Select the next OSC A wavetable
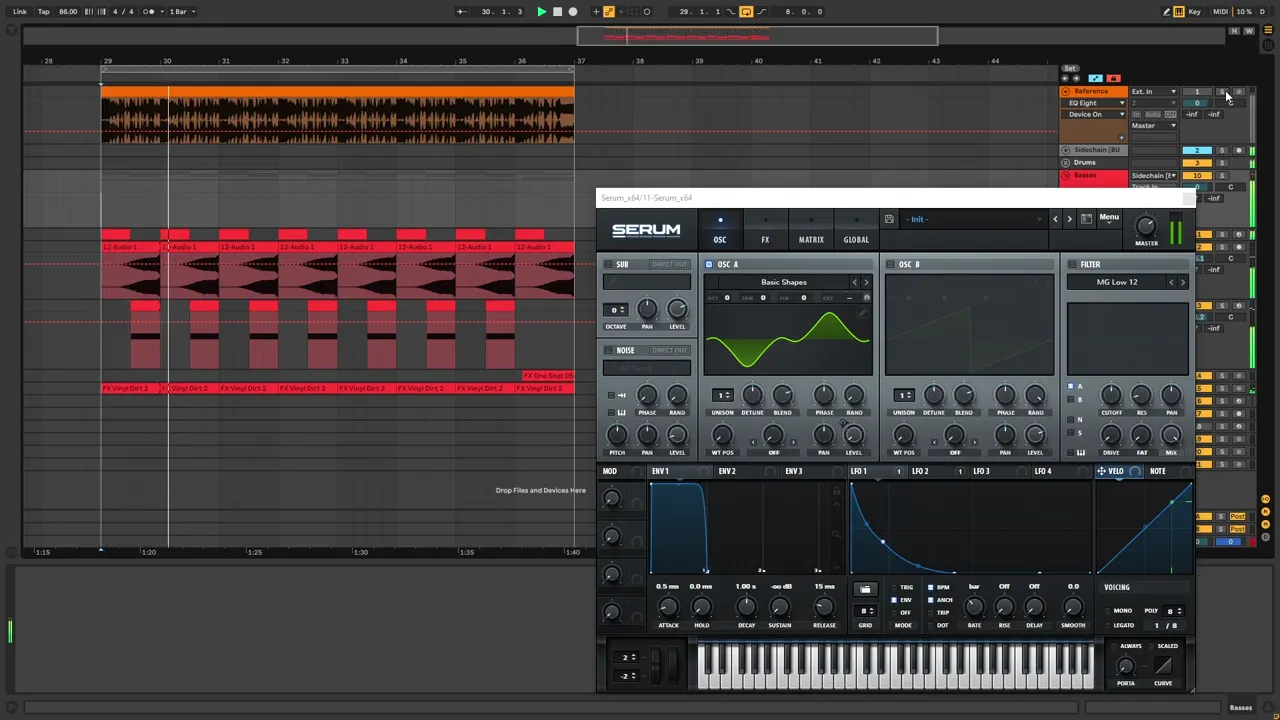The image size is (1280, 720). (x=866, y=282)
